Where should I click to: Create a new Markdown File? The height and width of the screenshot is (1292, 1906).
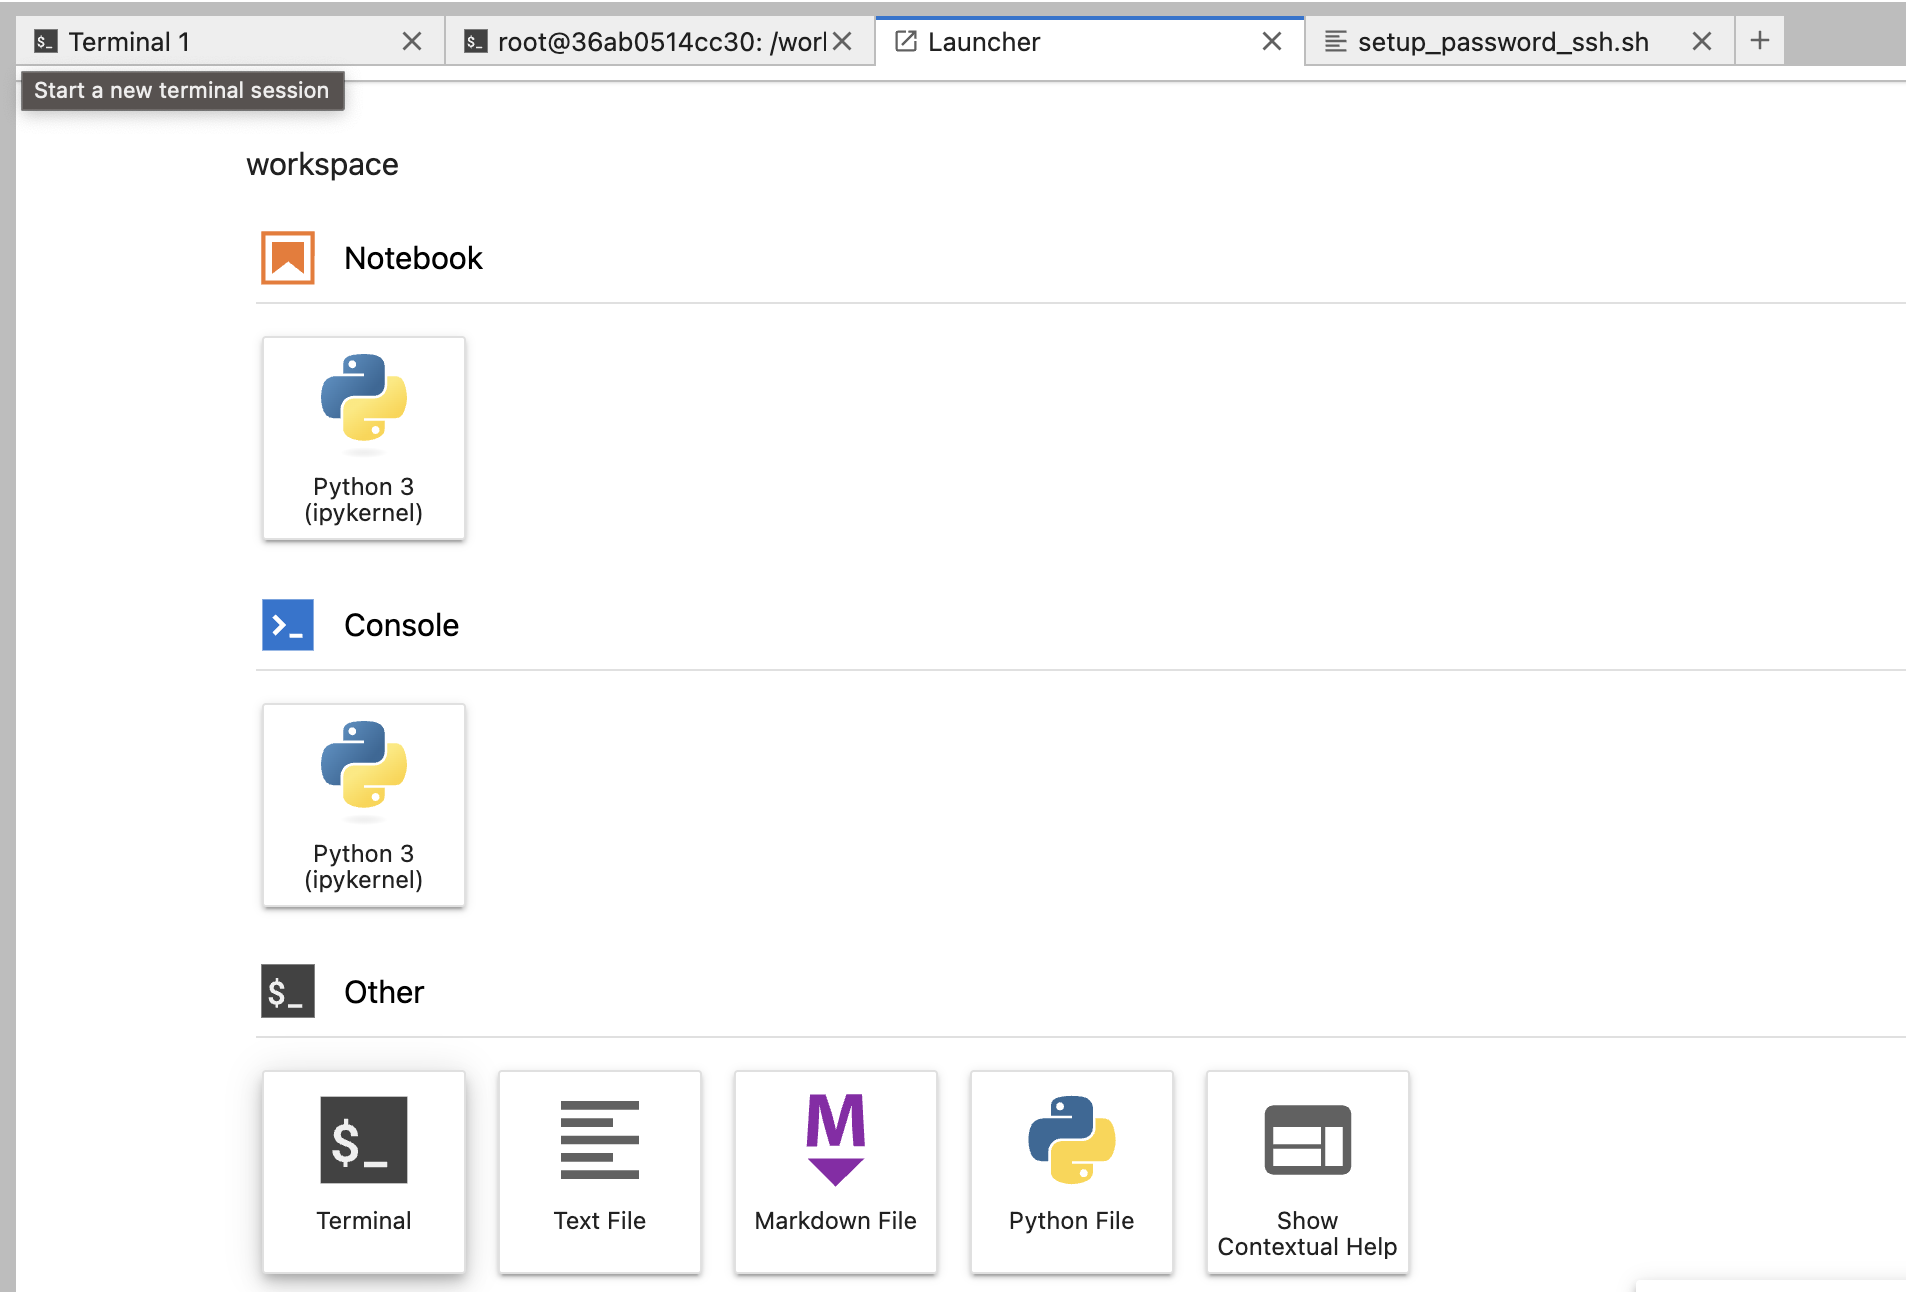coord(835,1172)
